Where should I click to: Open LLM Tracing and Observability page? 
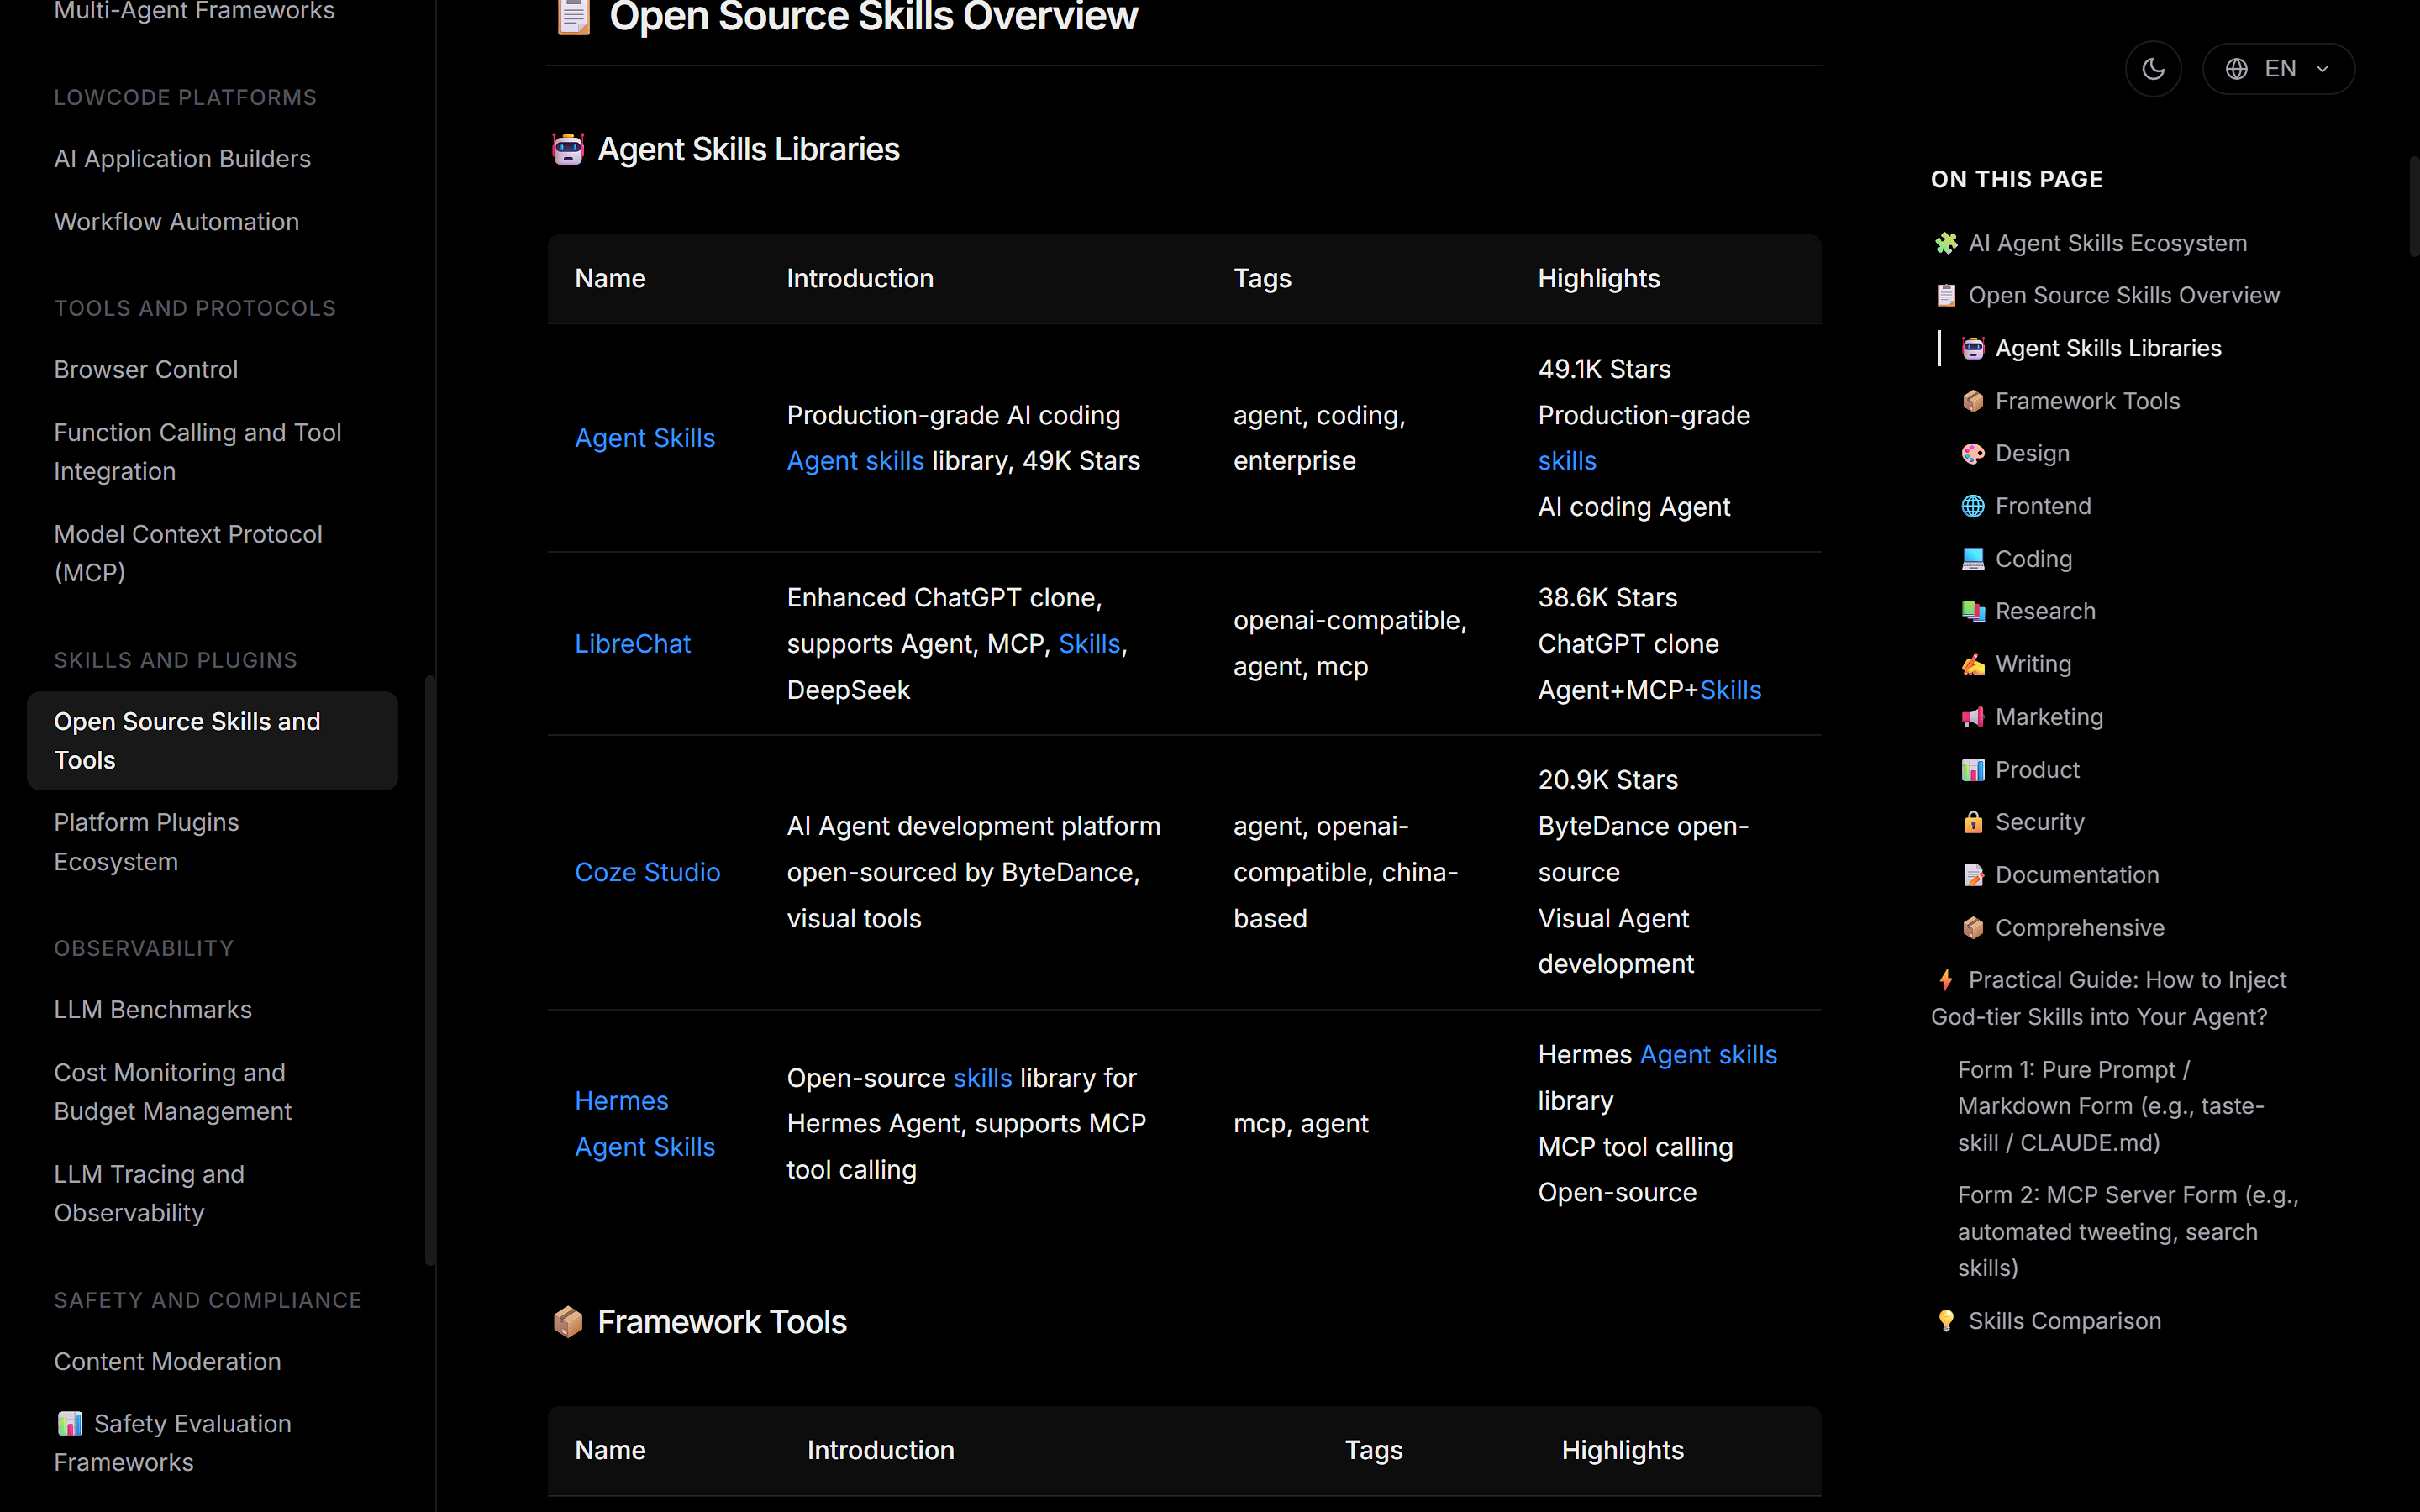pos(149,1193)
